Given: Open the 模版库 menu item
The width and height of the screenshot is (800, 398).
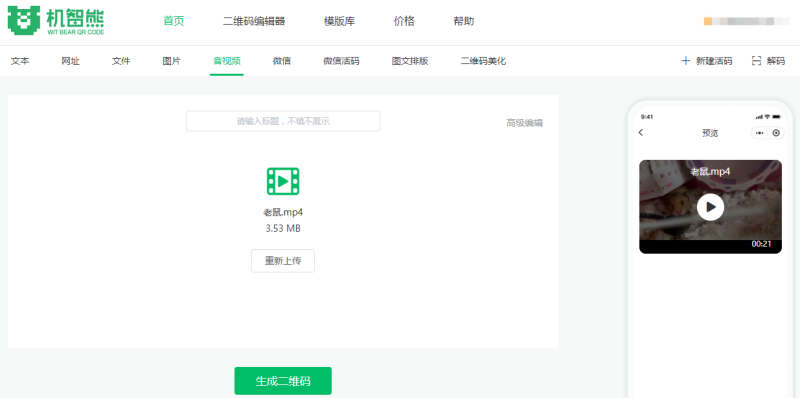Looking at the screenshot, I should pos(339,21).
